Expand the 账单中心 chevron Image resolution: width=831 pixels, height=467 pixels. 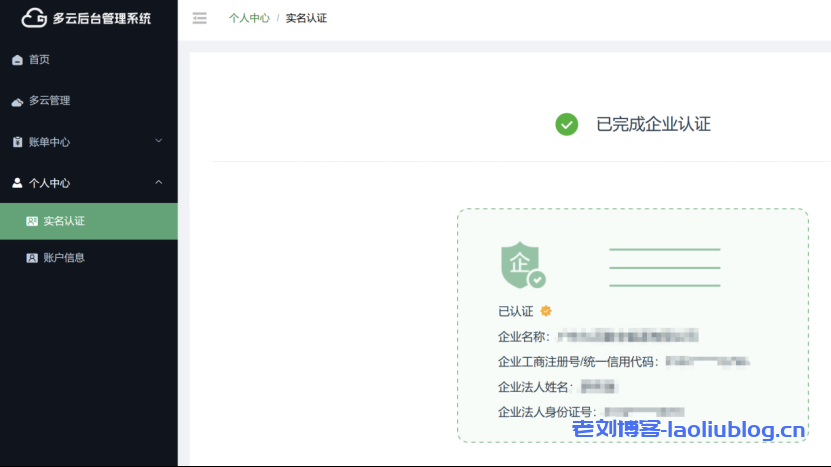[158, 140]
